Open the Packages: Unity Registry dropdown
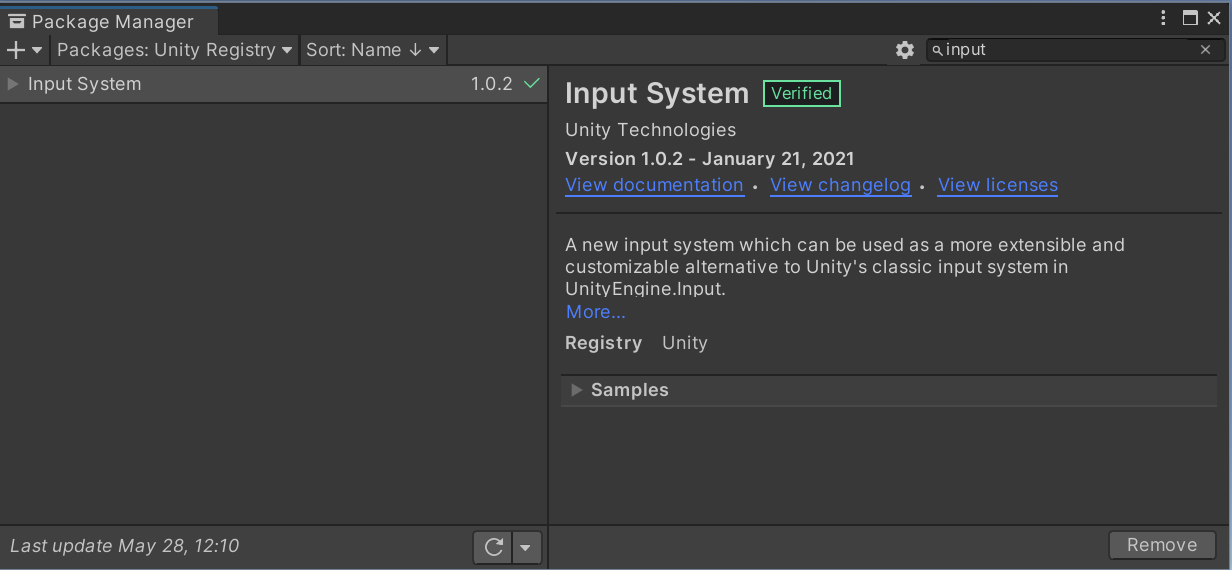 175,50
